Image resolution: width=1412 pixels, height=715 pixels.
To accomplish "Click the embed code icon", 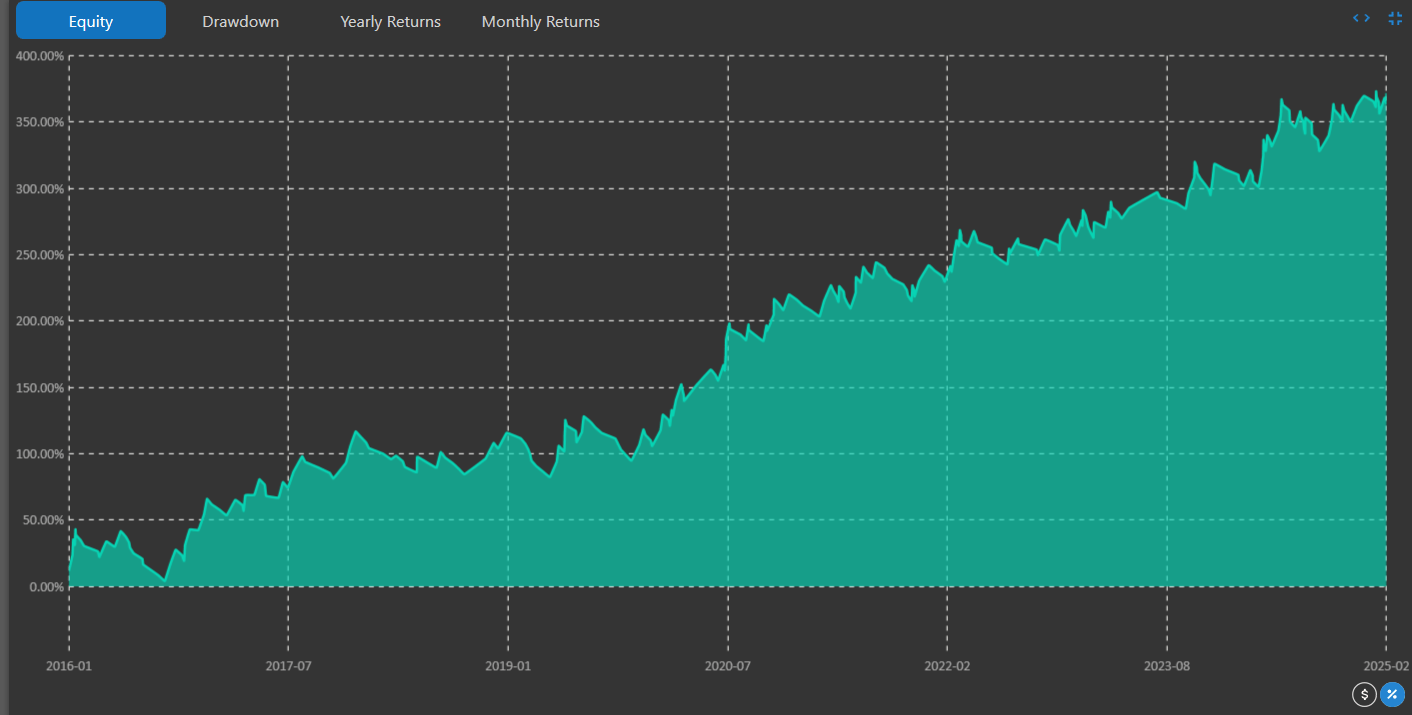I will 1361,18.
